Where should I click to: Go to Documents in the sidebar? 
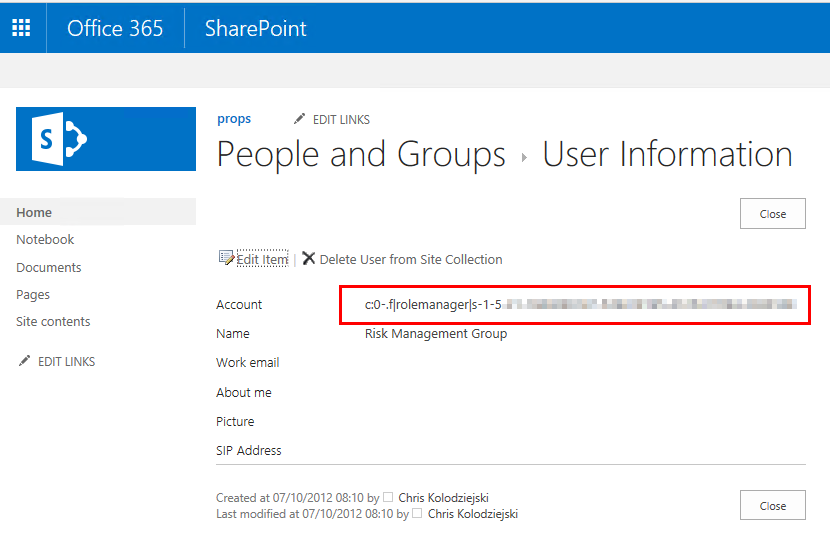point(49,267)
